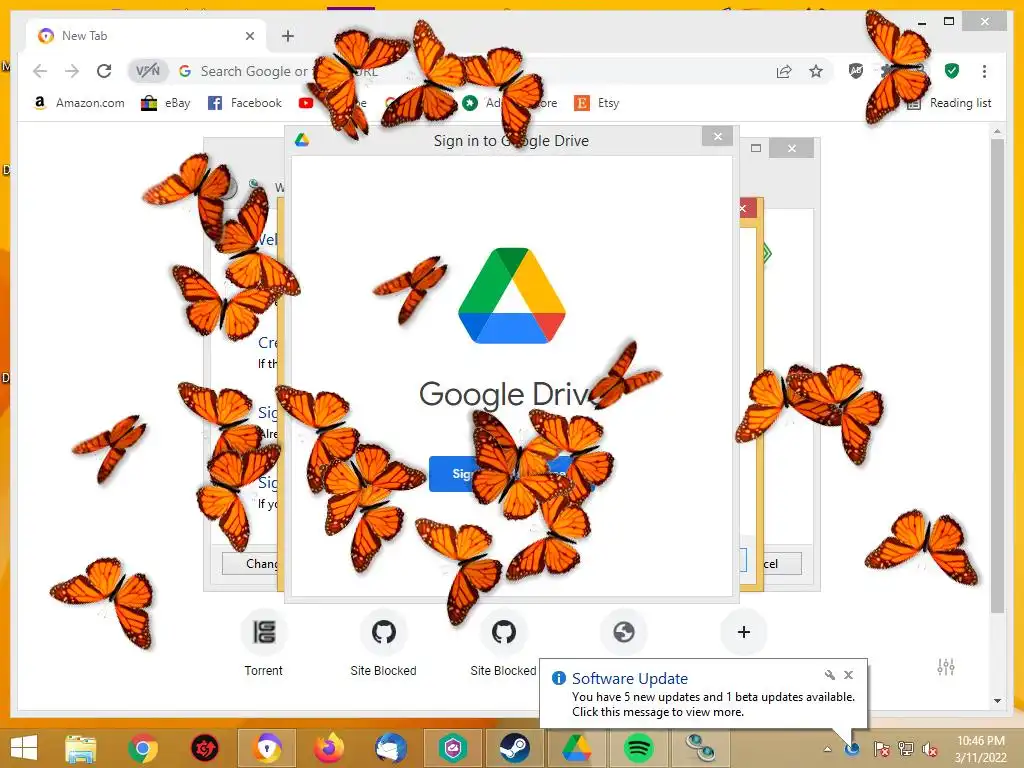Reload the page with the refresh icon
This screenshot has width=1024, height=768.
click(104, 71)
